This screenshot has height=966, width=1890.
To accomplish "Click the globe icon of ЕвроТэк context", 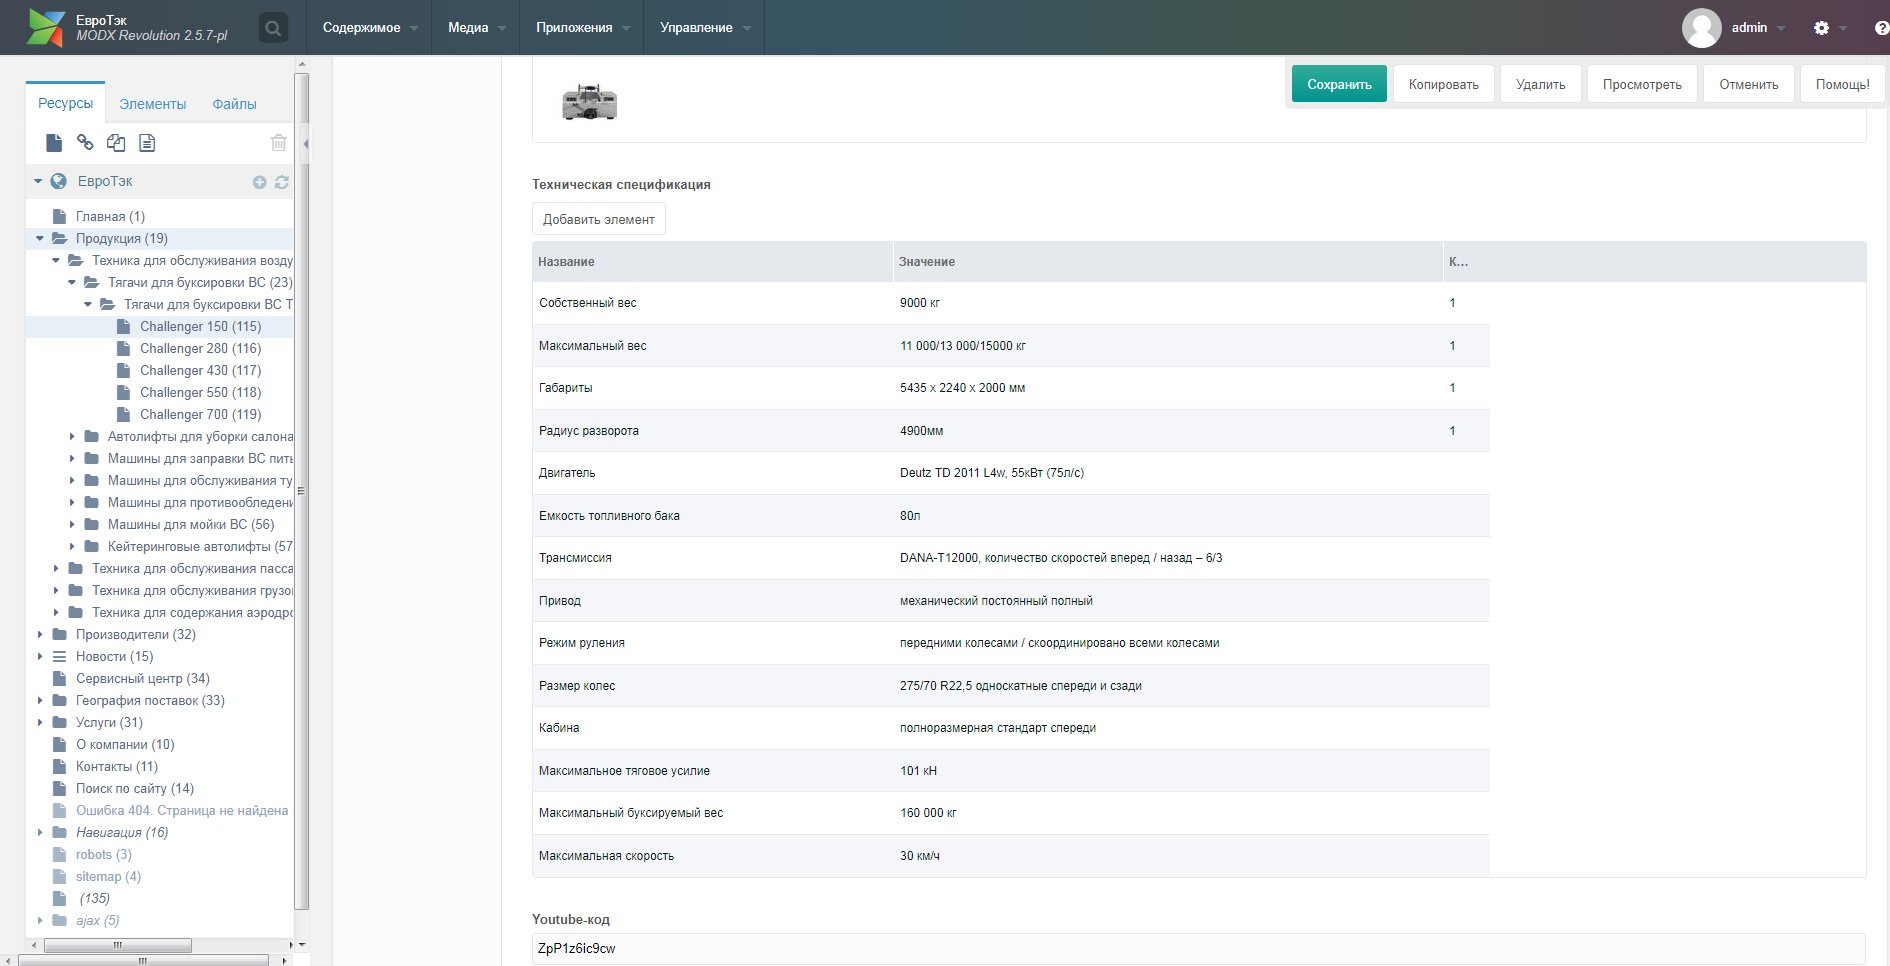I will pyautogui.click(x=59, y=181).
